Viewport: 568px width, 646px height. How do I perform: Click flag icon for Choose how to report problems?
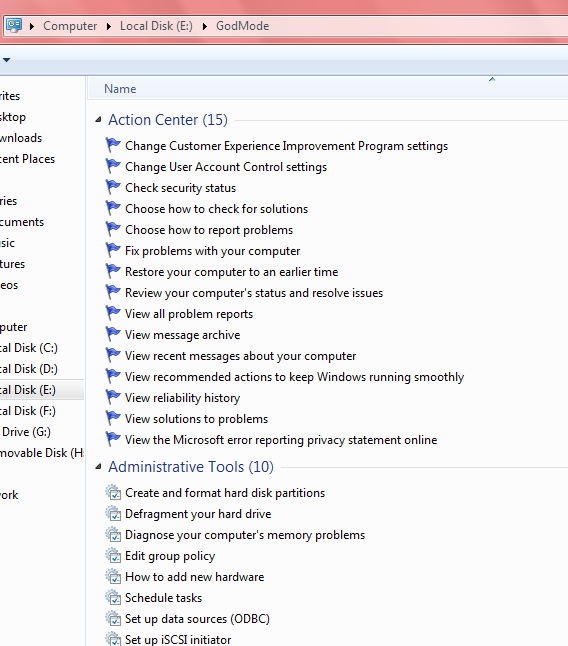click(x=112, y=229)
